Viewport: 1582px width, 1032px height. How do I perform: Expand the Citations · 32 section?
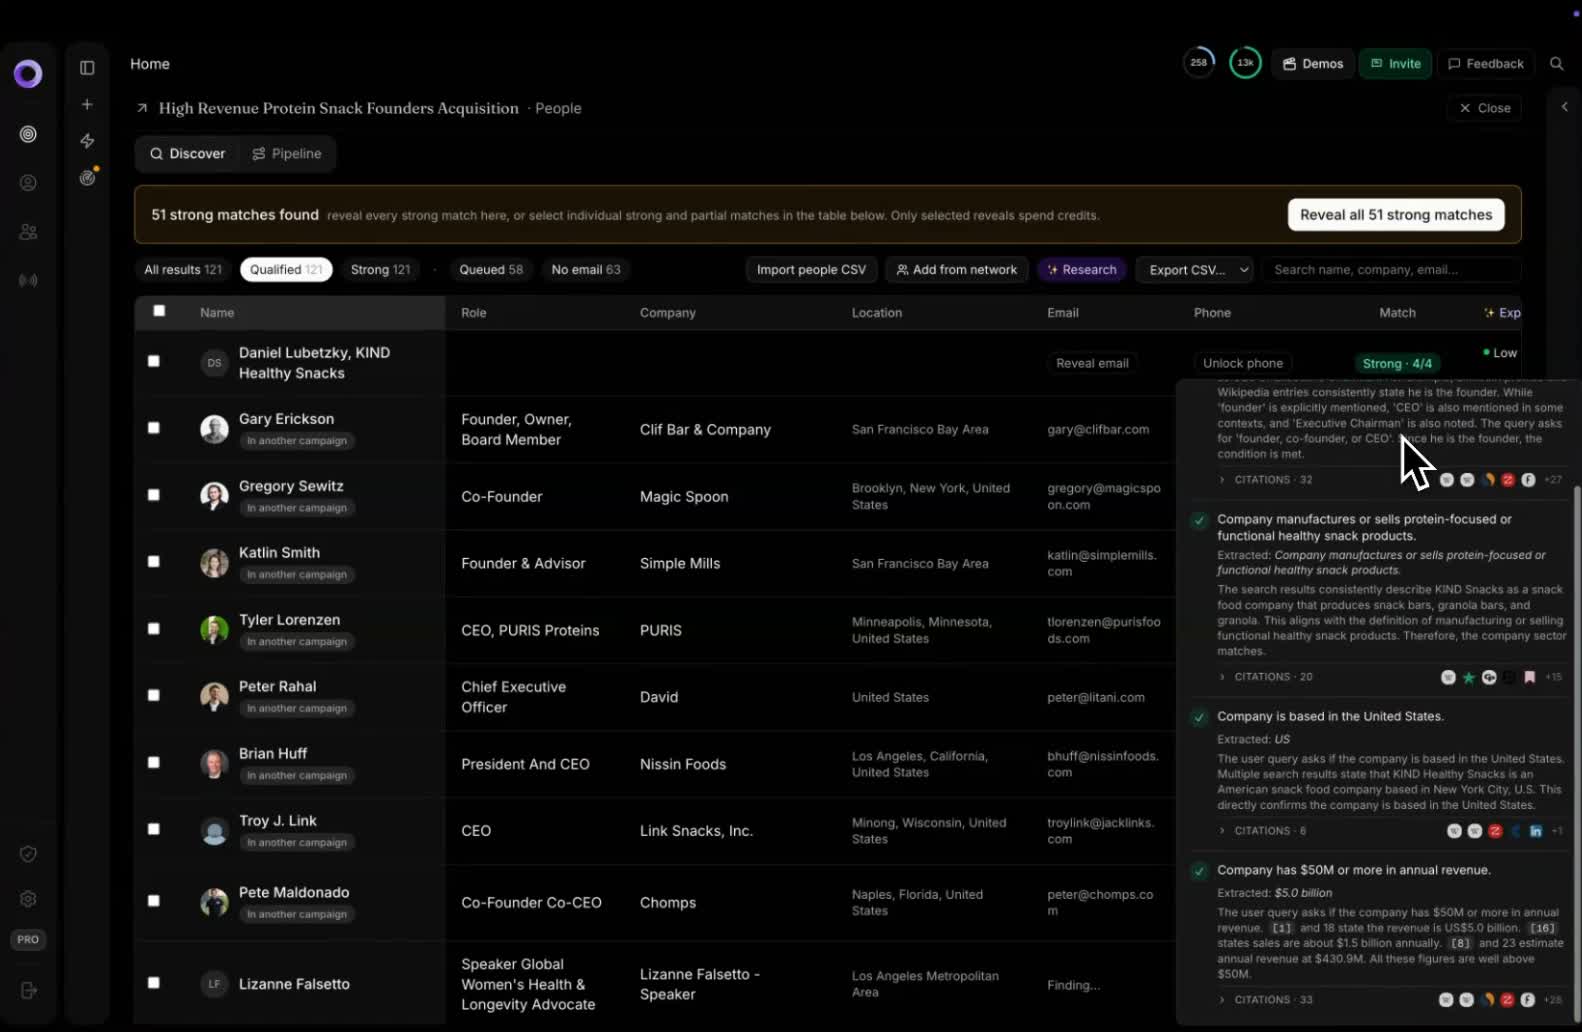[1265, 480]
